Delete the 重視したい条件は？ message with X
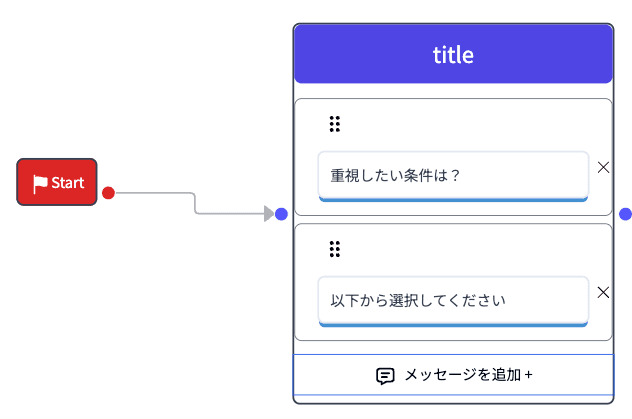Viewport: 632px width, 419px height. click(603, 168)
